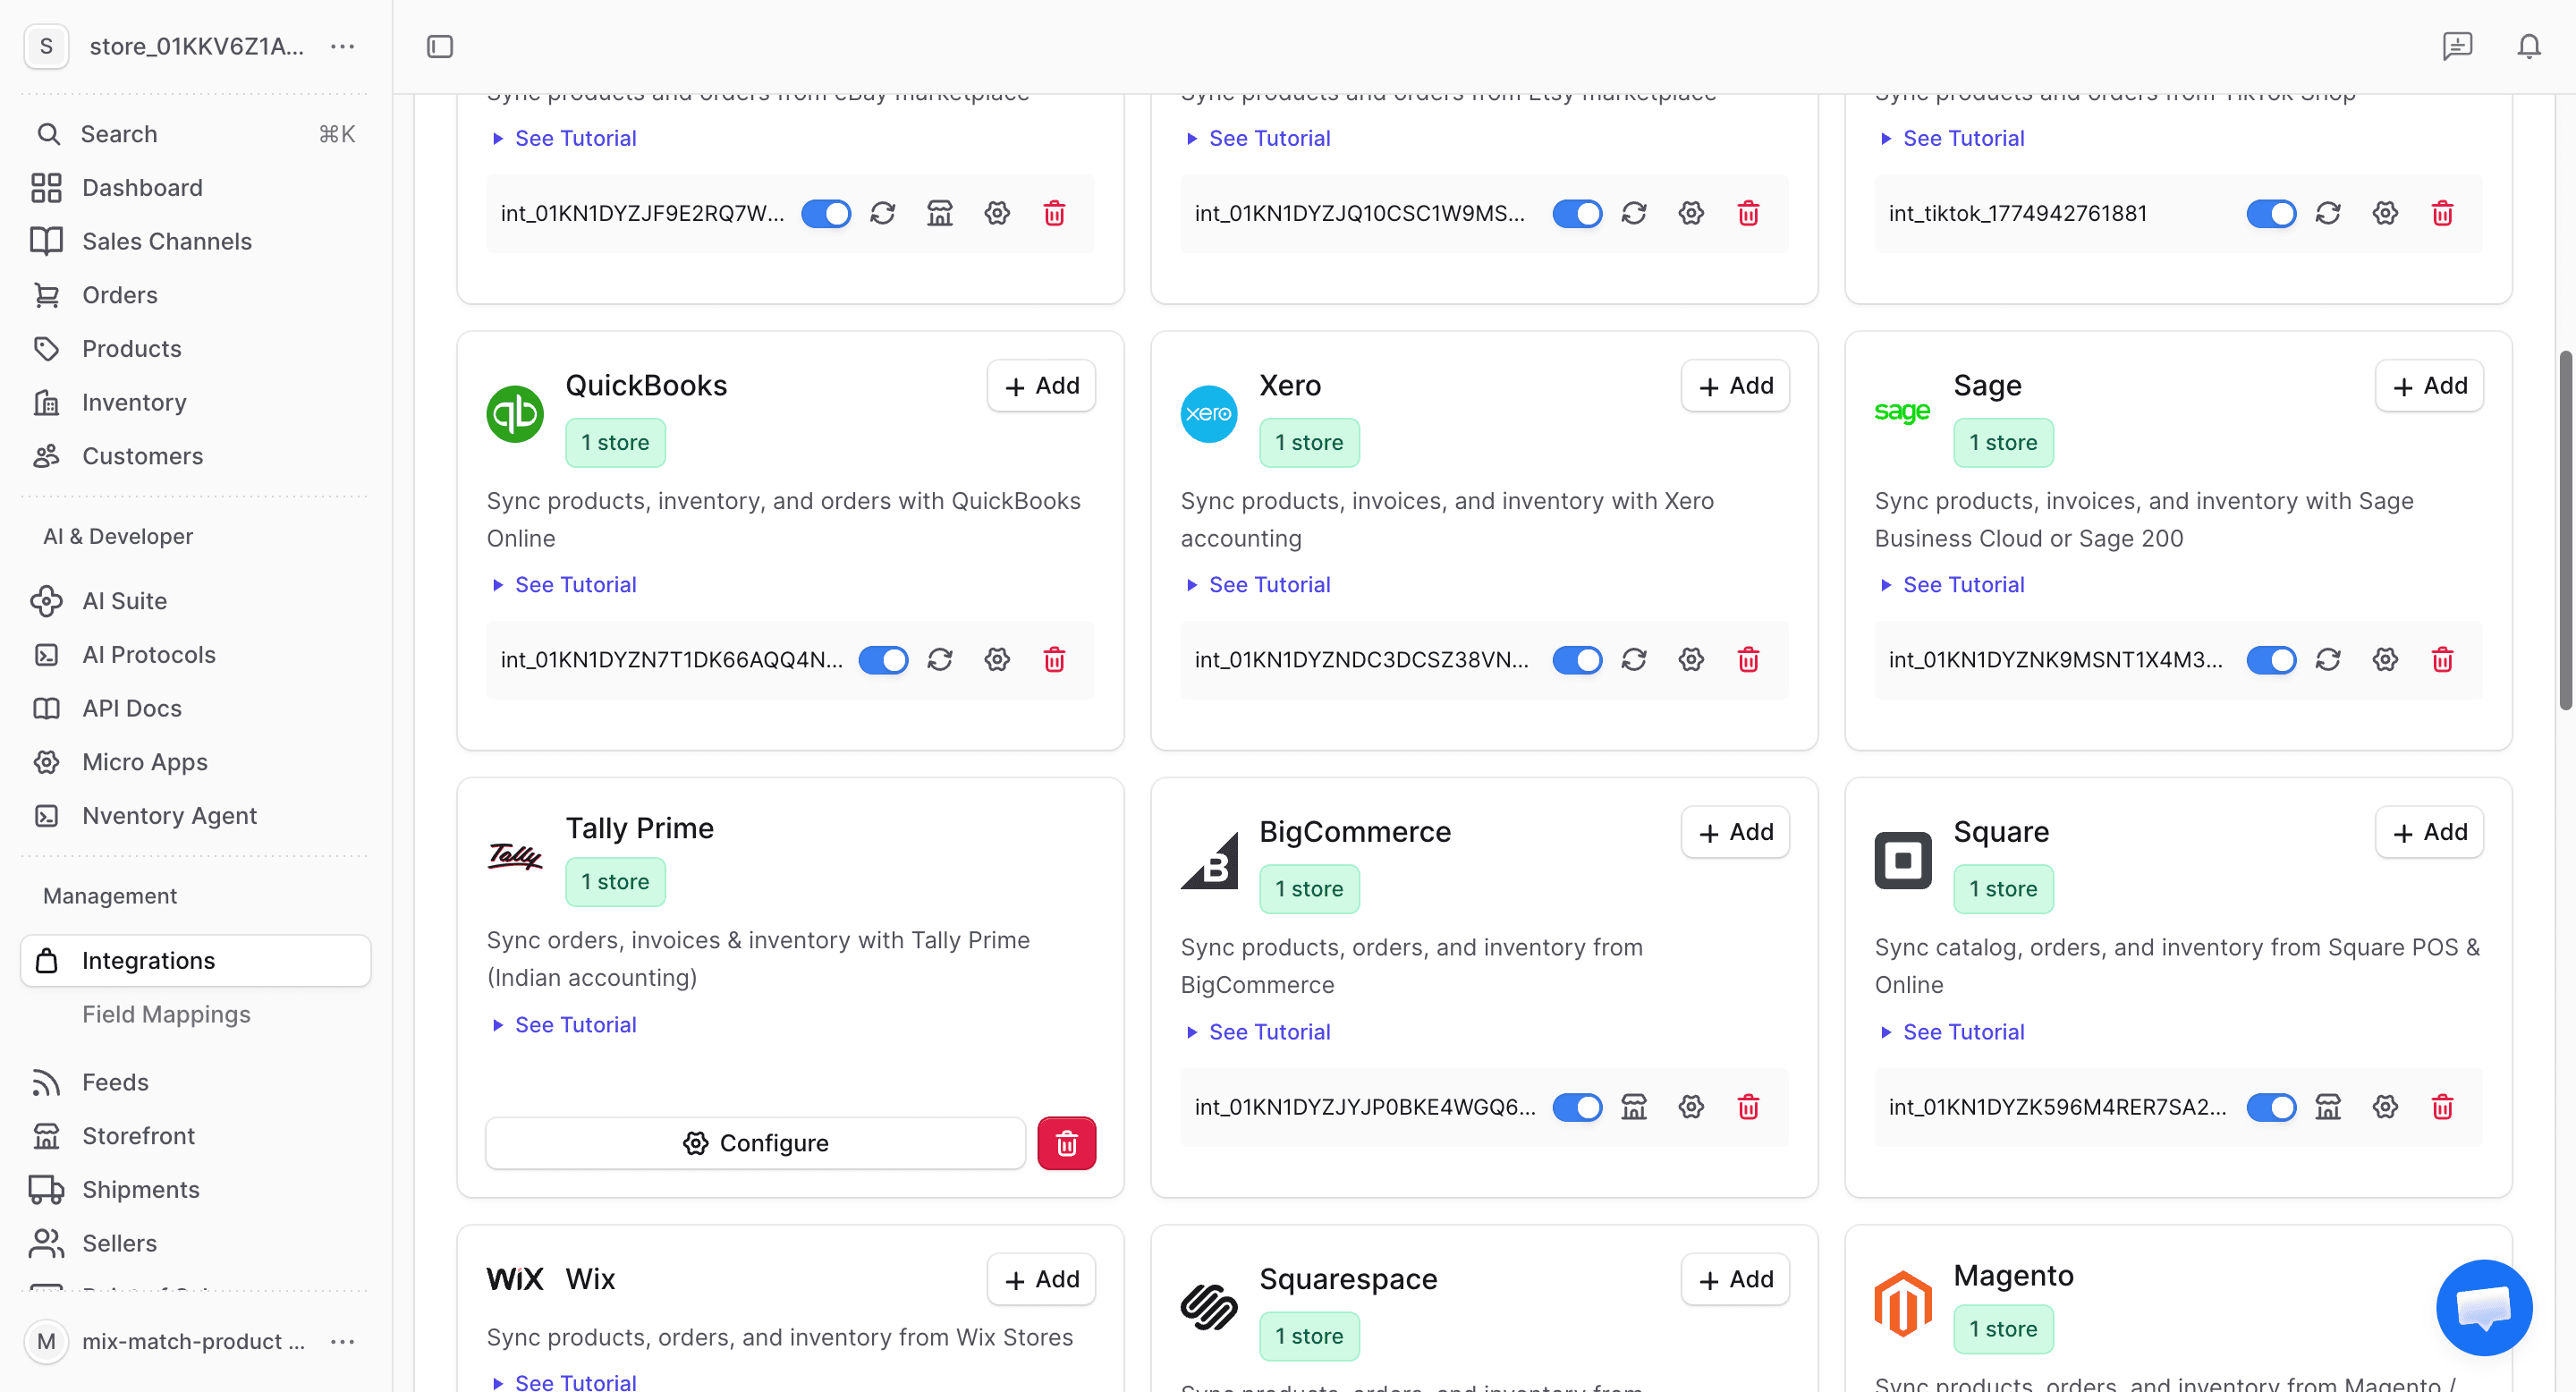This screenshot has height=1392, width=2576.
Task: Add a QuickBooks integration
Action: [x=1041, y=386]
